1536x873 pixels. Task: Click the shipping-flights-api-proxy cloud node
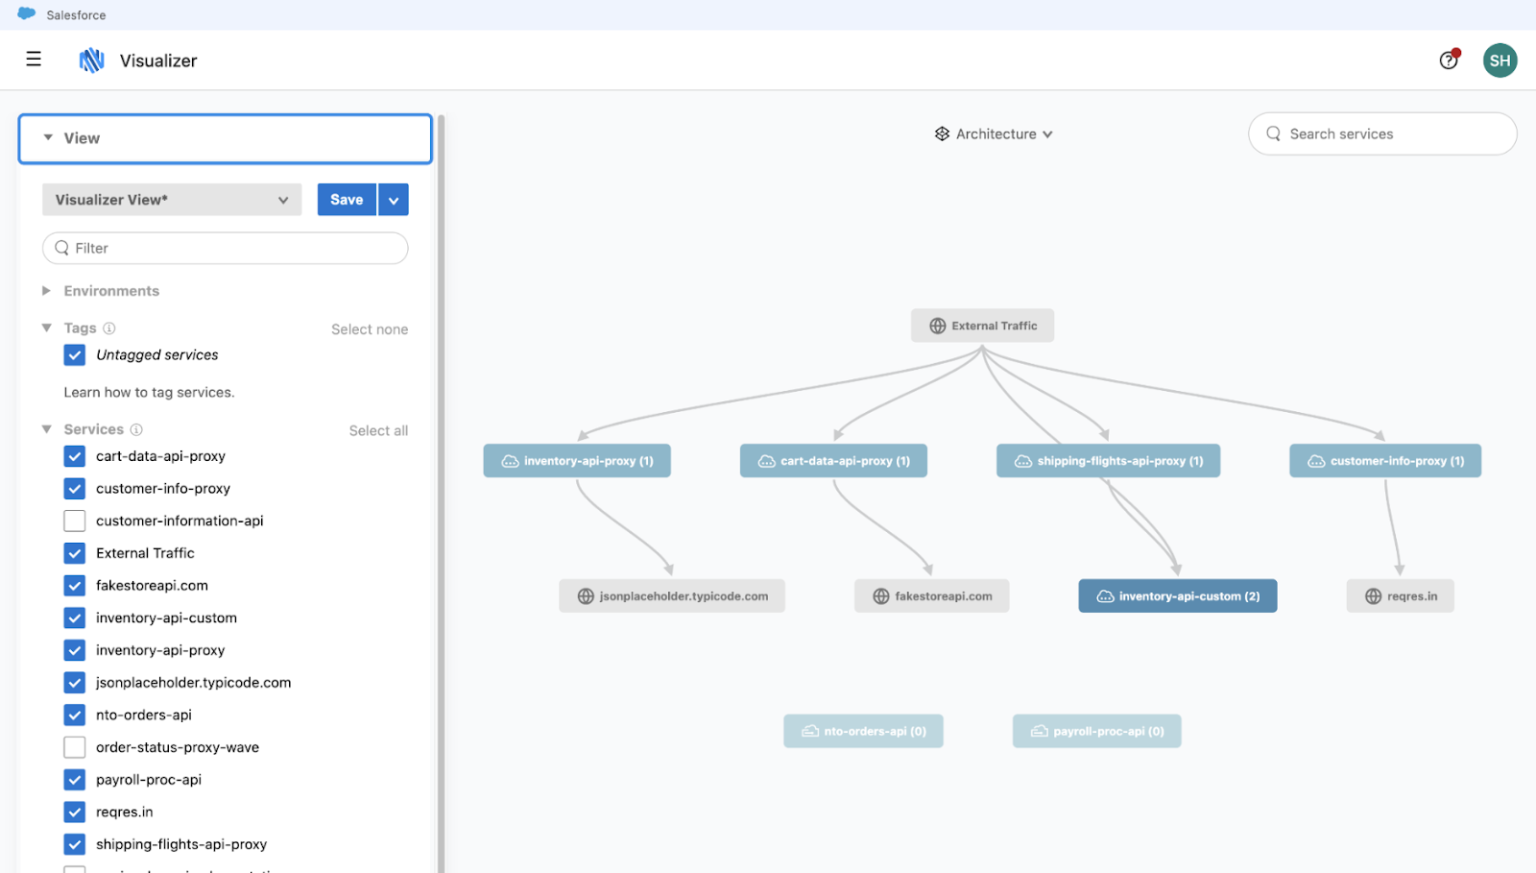pos(1108,460)
